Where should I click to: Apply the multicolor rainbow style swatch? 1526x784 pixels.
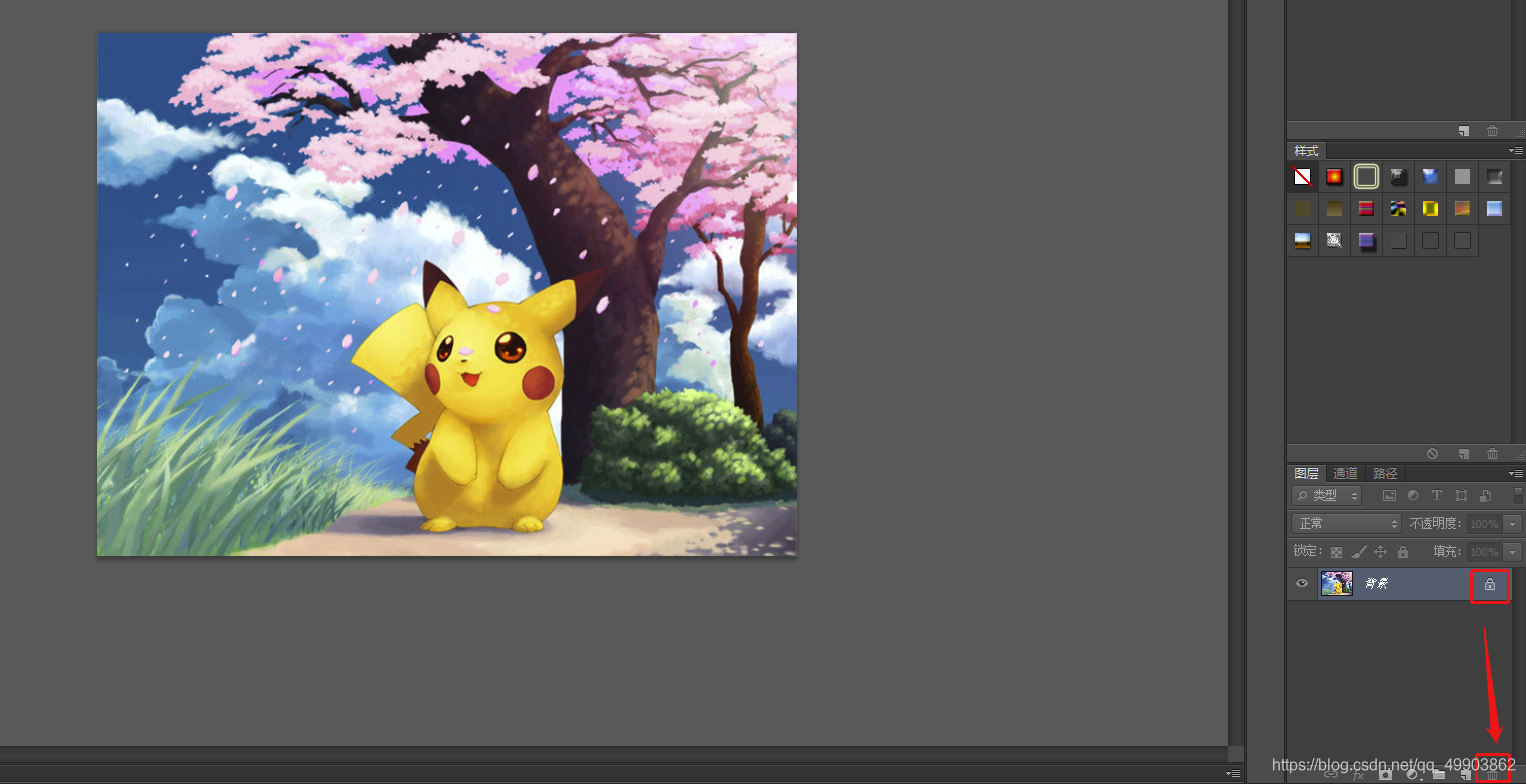click(x=1399, y=209)
